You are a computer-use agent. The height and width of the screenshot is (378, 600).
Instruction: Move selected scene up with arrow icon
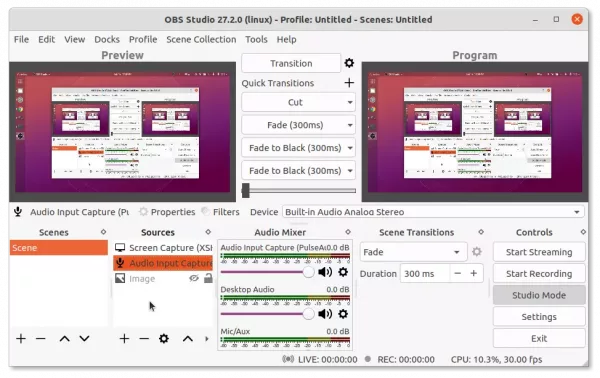pyautogui.click(x=64, y=339)
